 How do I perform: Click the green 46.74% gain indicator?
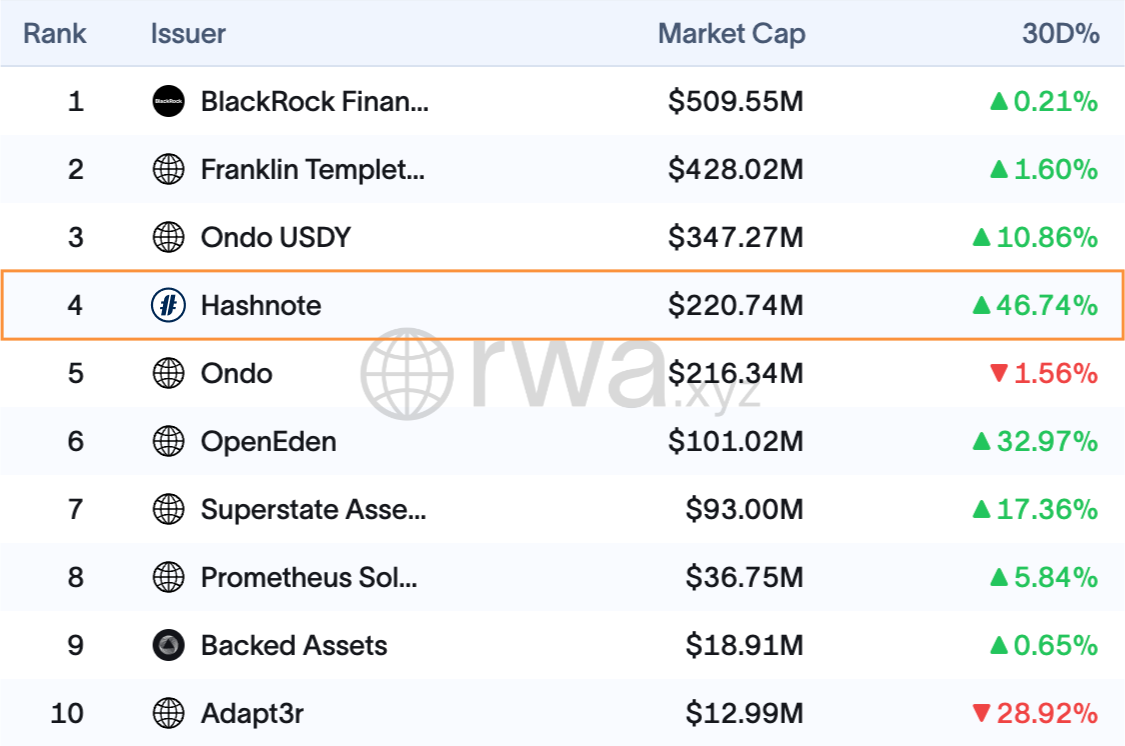click(x=1033, y=305)
